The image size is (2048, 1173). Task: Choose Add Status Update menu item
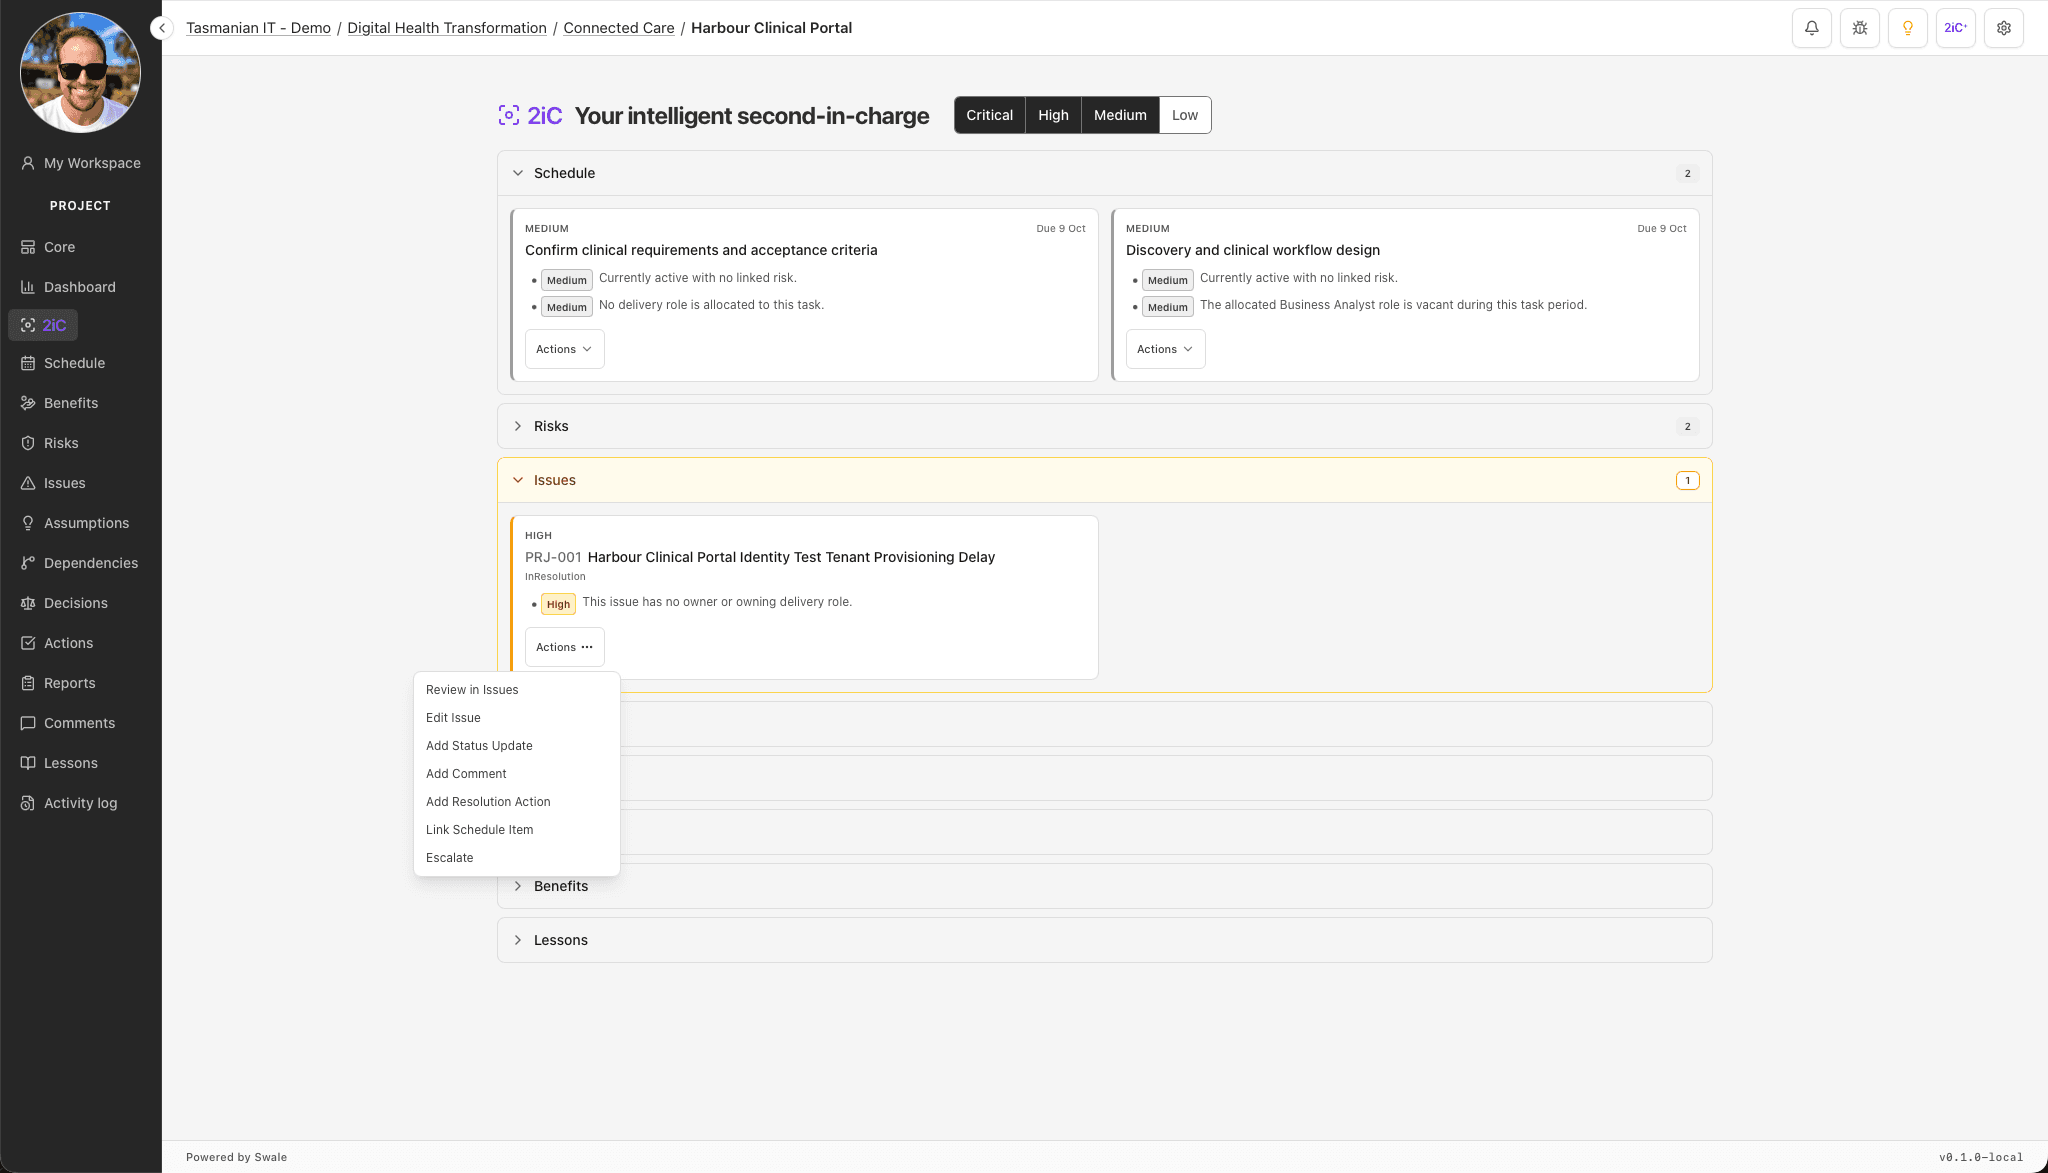click(x=516, y=746)
